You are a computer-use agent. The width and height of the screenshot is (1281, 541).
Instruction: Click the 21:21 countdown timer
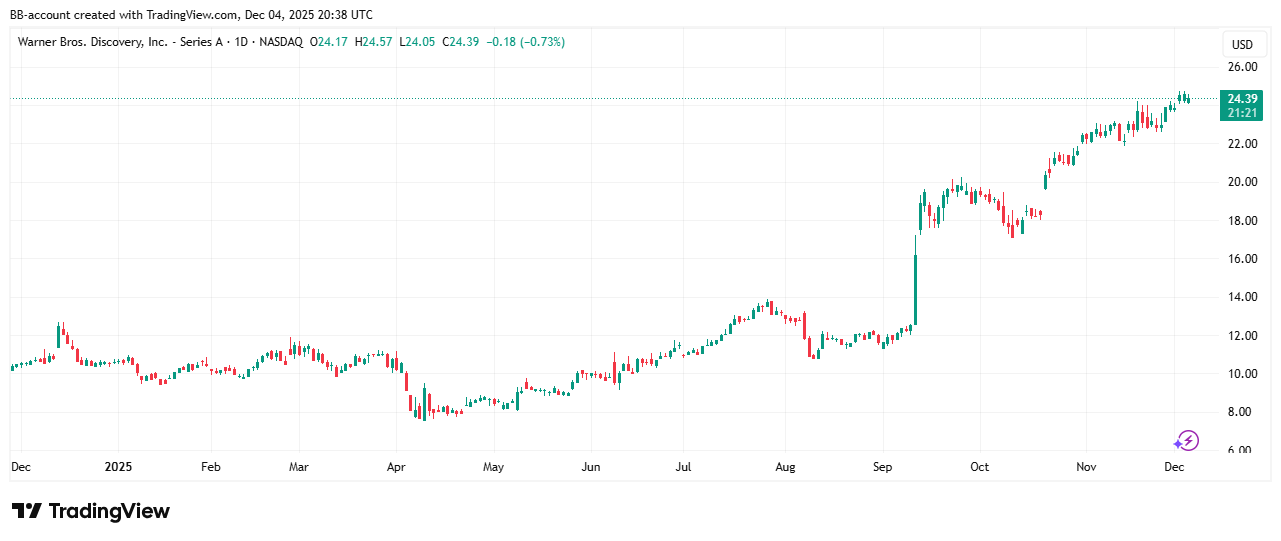coord(1242,112)
